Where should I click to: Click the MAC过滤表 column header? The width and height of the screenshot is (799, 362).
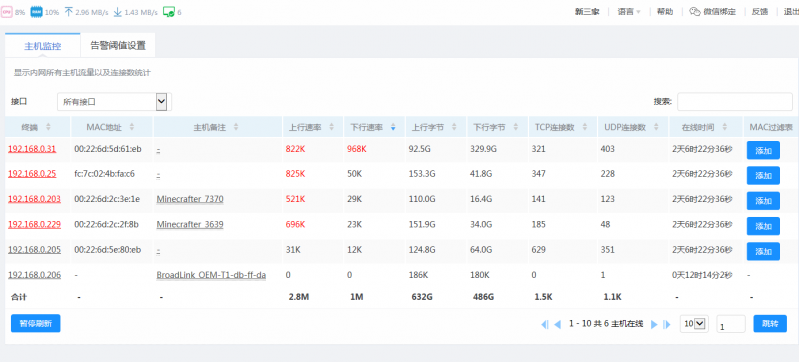click(770, 127)
